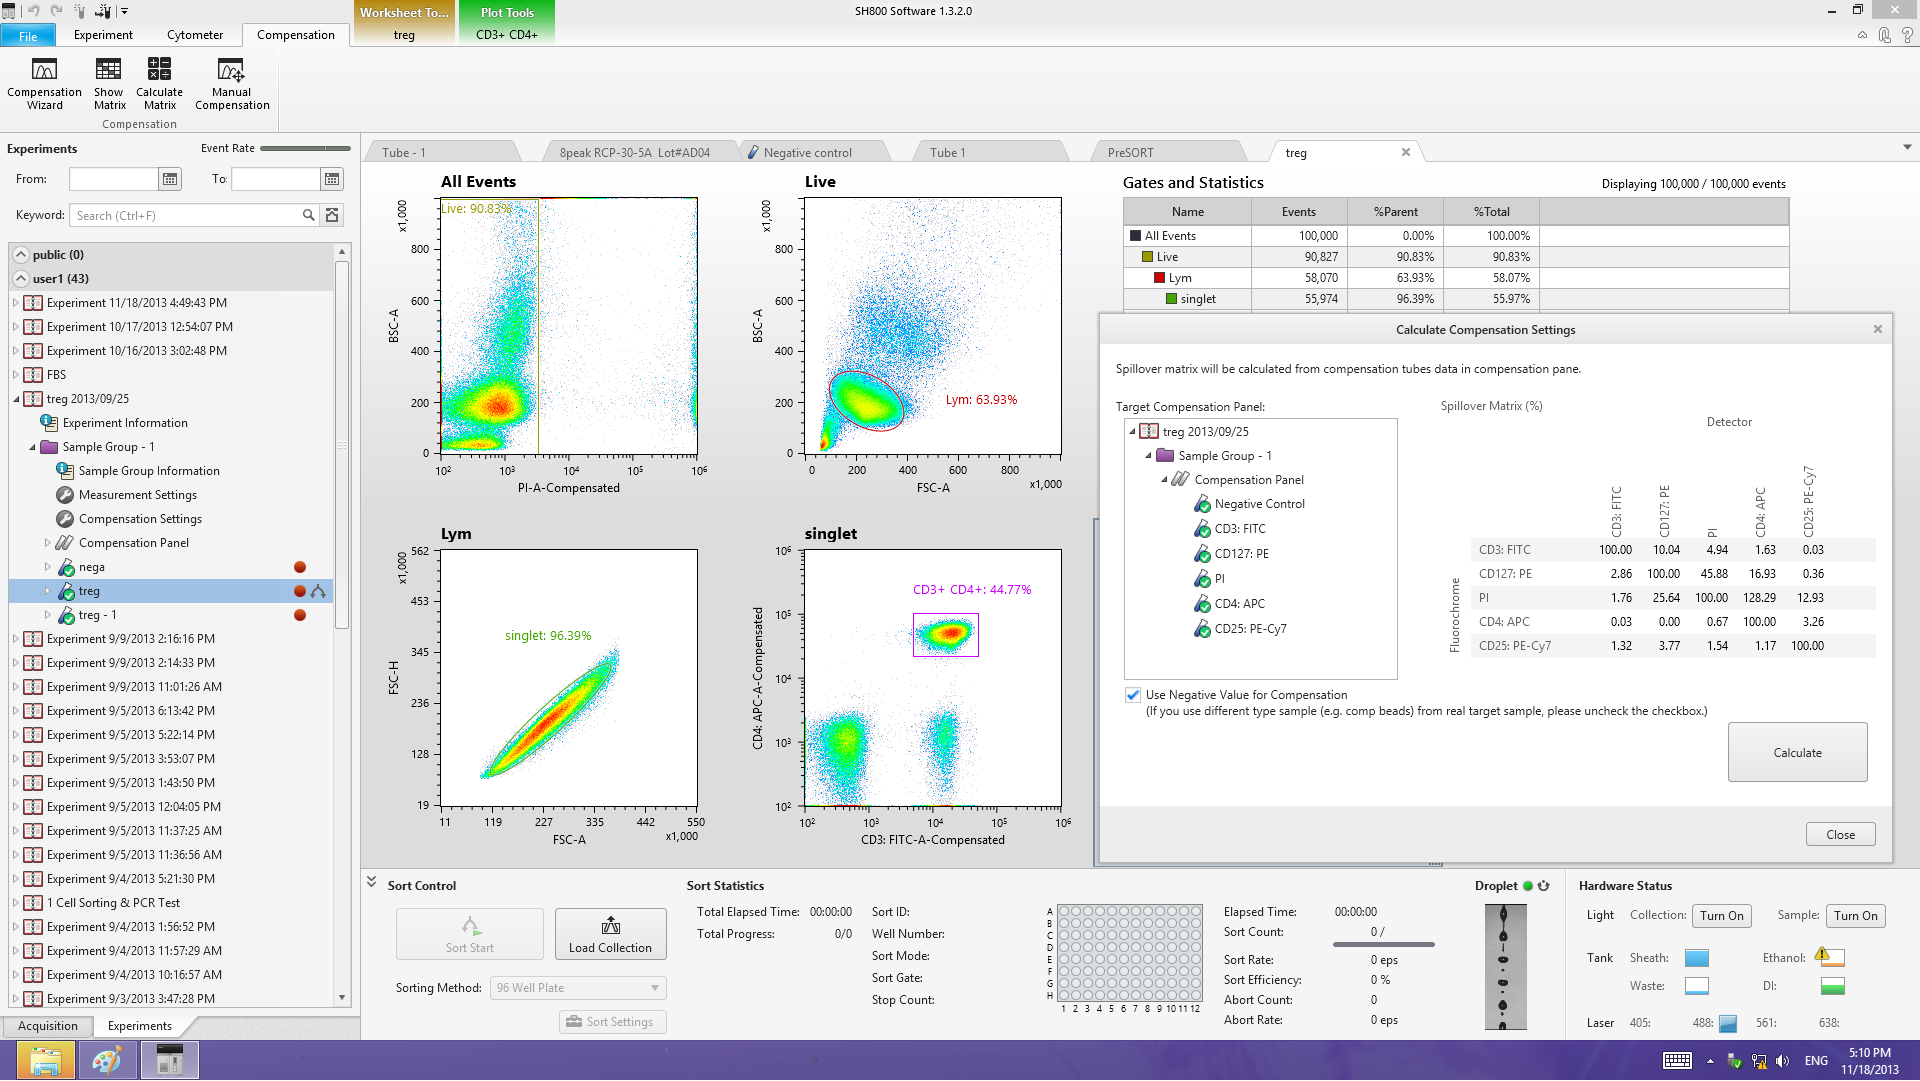Image resolution: width=1920 pixels, height=1081 pixels.
Task: Switch to the Cytometer ribbon tab
Action: click(195, 35)
